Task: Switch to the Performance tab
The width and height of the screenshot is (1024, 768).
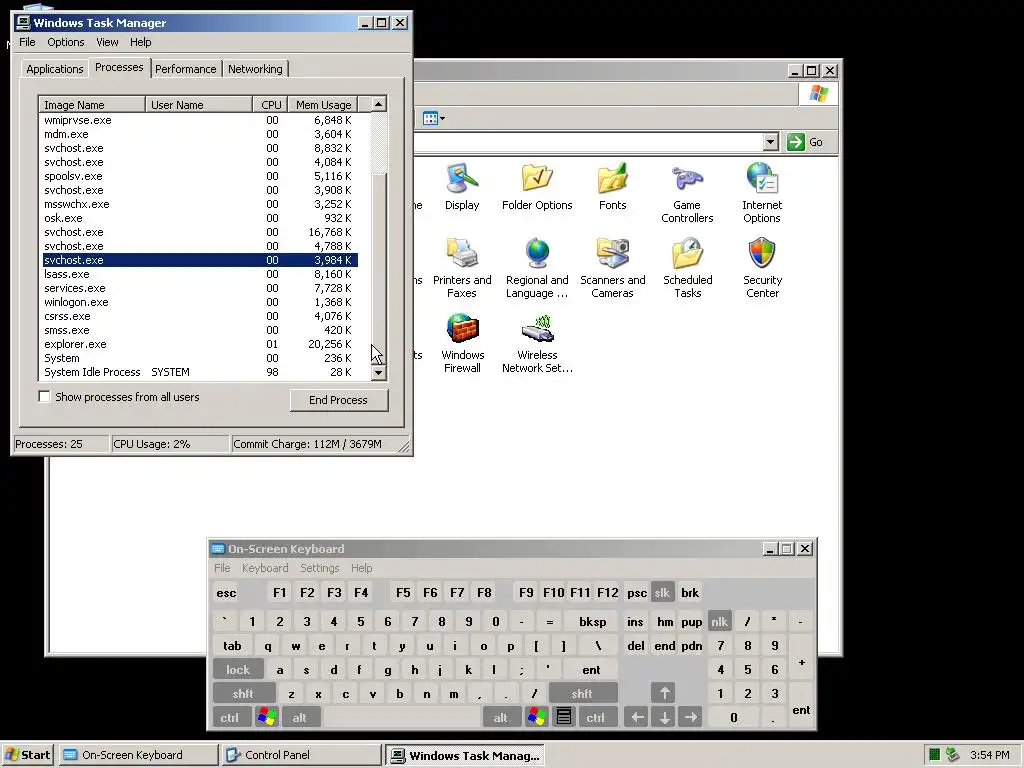Action: pyautogui.click(x=185, y=69)
